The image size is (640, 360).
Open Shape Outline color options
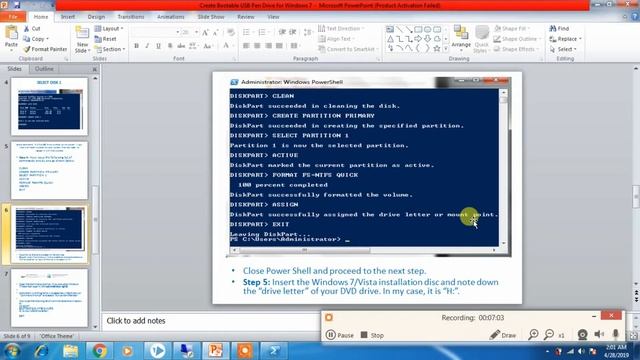point(516,39)
